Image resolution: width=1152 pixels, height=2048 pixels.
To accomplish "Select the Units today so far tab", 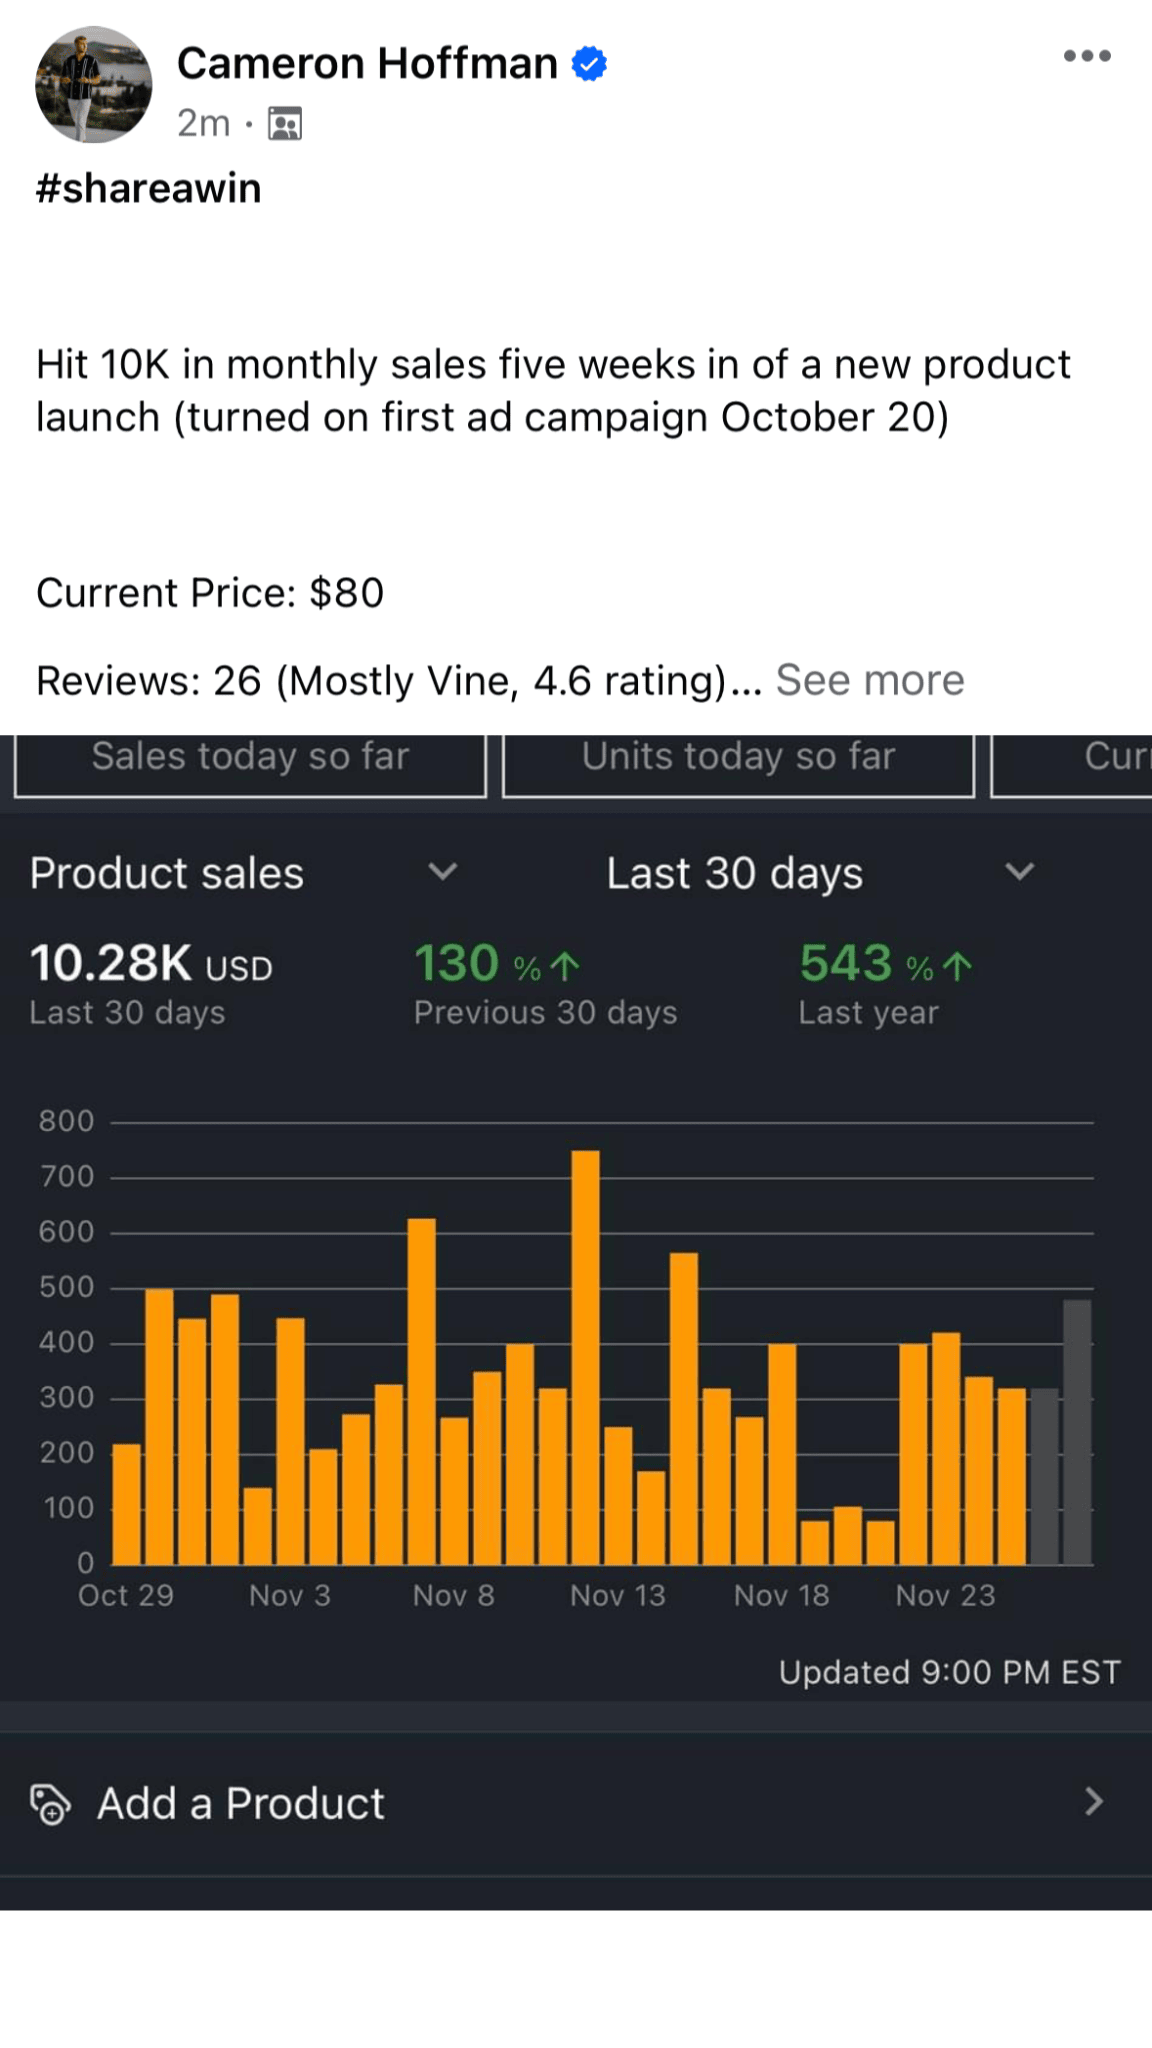I will pos(738,761).
